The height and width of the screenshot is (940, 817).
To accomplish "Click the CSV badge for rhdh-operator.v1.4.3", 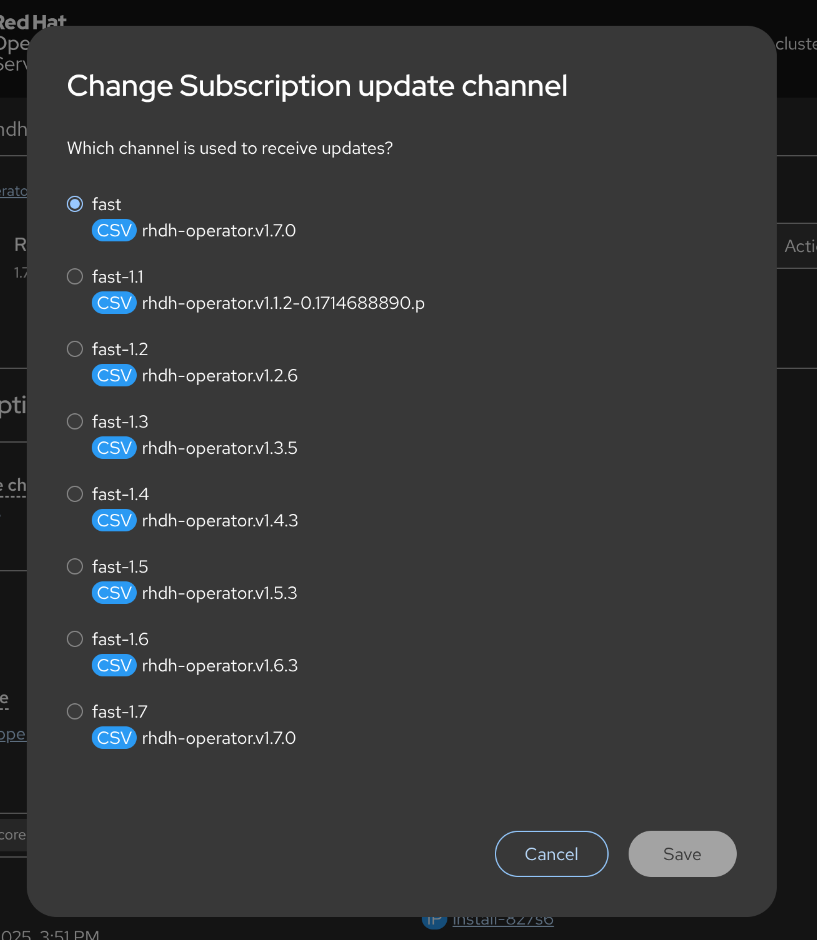I will pyautogui.click(x=114, y=521).
